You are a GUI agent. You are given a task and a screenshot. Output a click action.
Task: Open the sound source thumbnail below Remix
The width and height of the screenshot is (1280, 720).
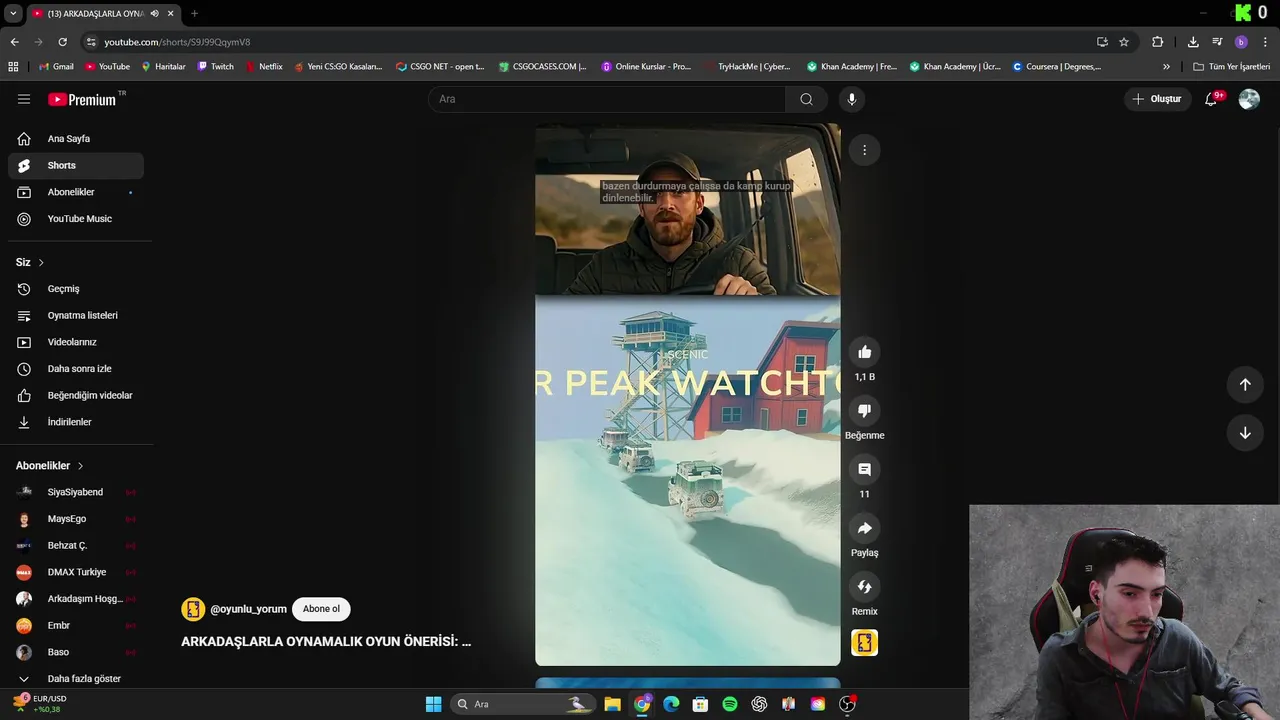click(x=865, y=642)
